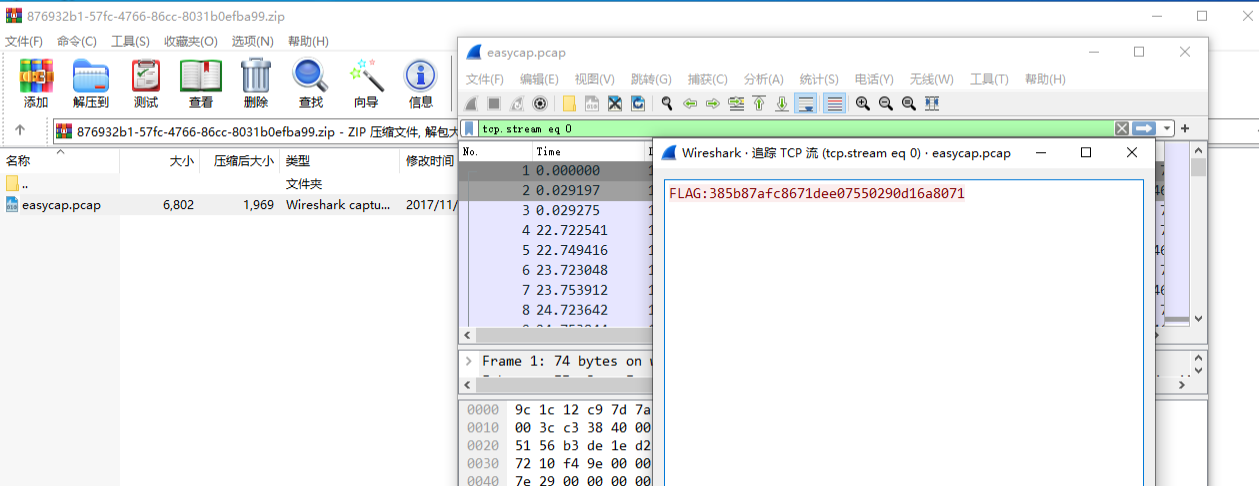Viewport: 1259px width, 486px height.
Task: Open Wireshark 捕获(C) menu
Action: 707,79
